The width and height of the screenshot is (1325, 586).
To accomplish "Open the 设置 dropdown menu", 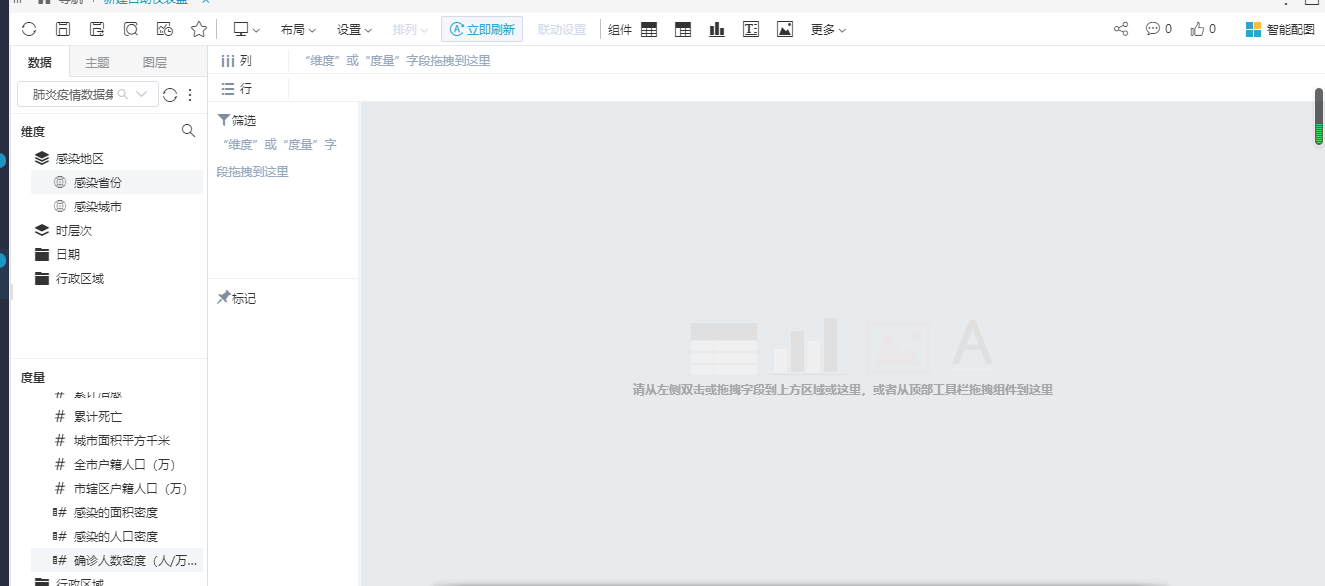I will coord(354,29).
